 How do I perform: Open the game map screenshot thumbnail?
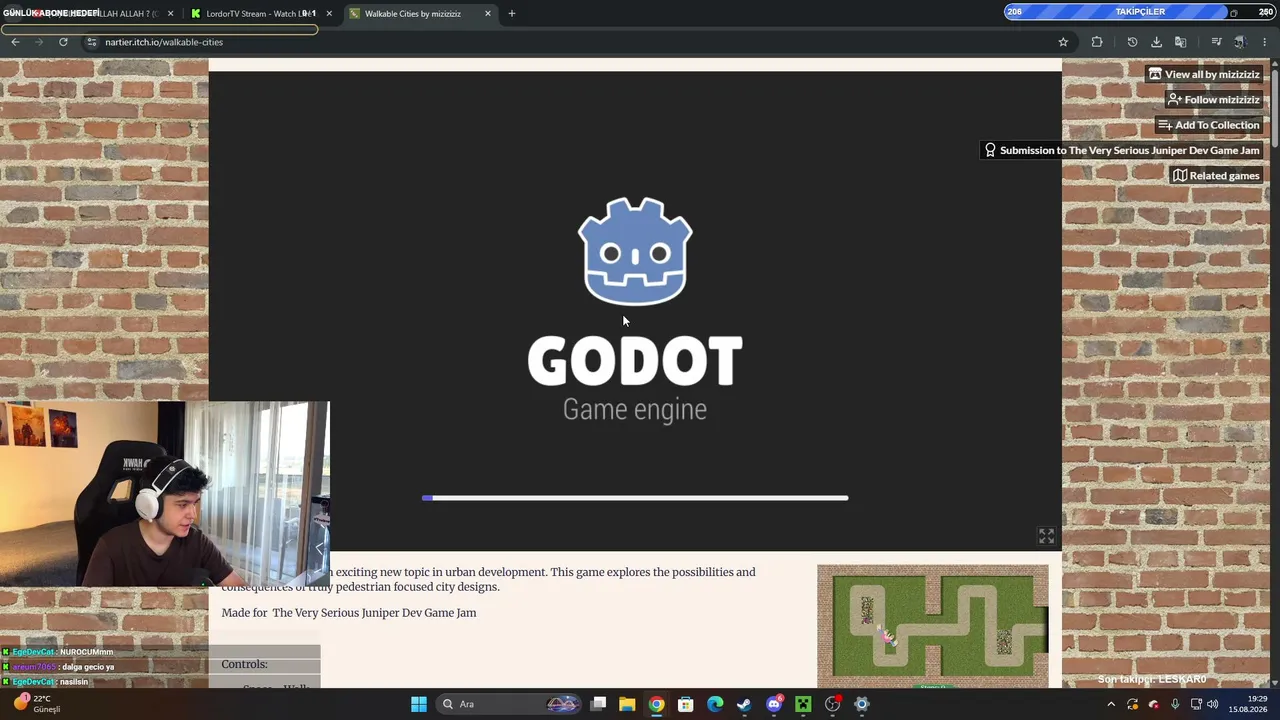click(933, 626)
